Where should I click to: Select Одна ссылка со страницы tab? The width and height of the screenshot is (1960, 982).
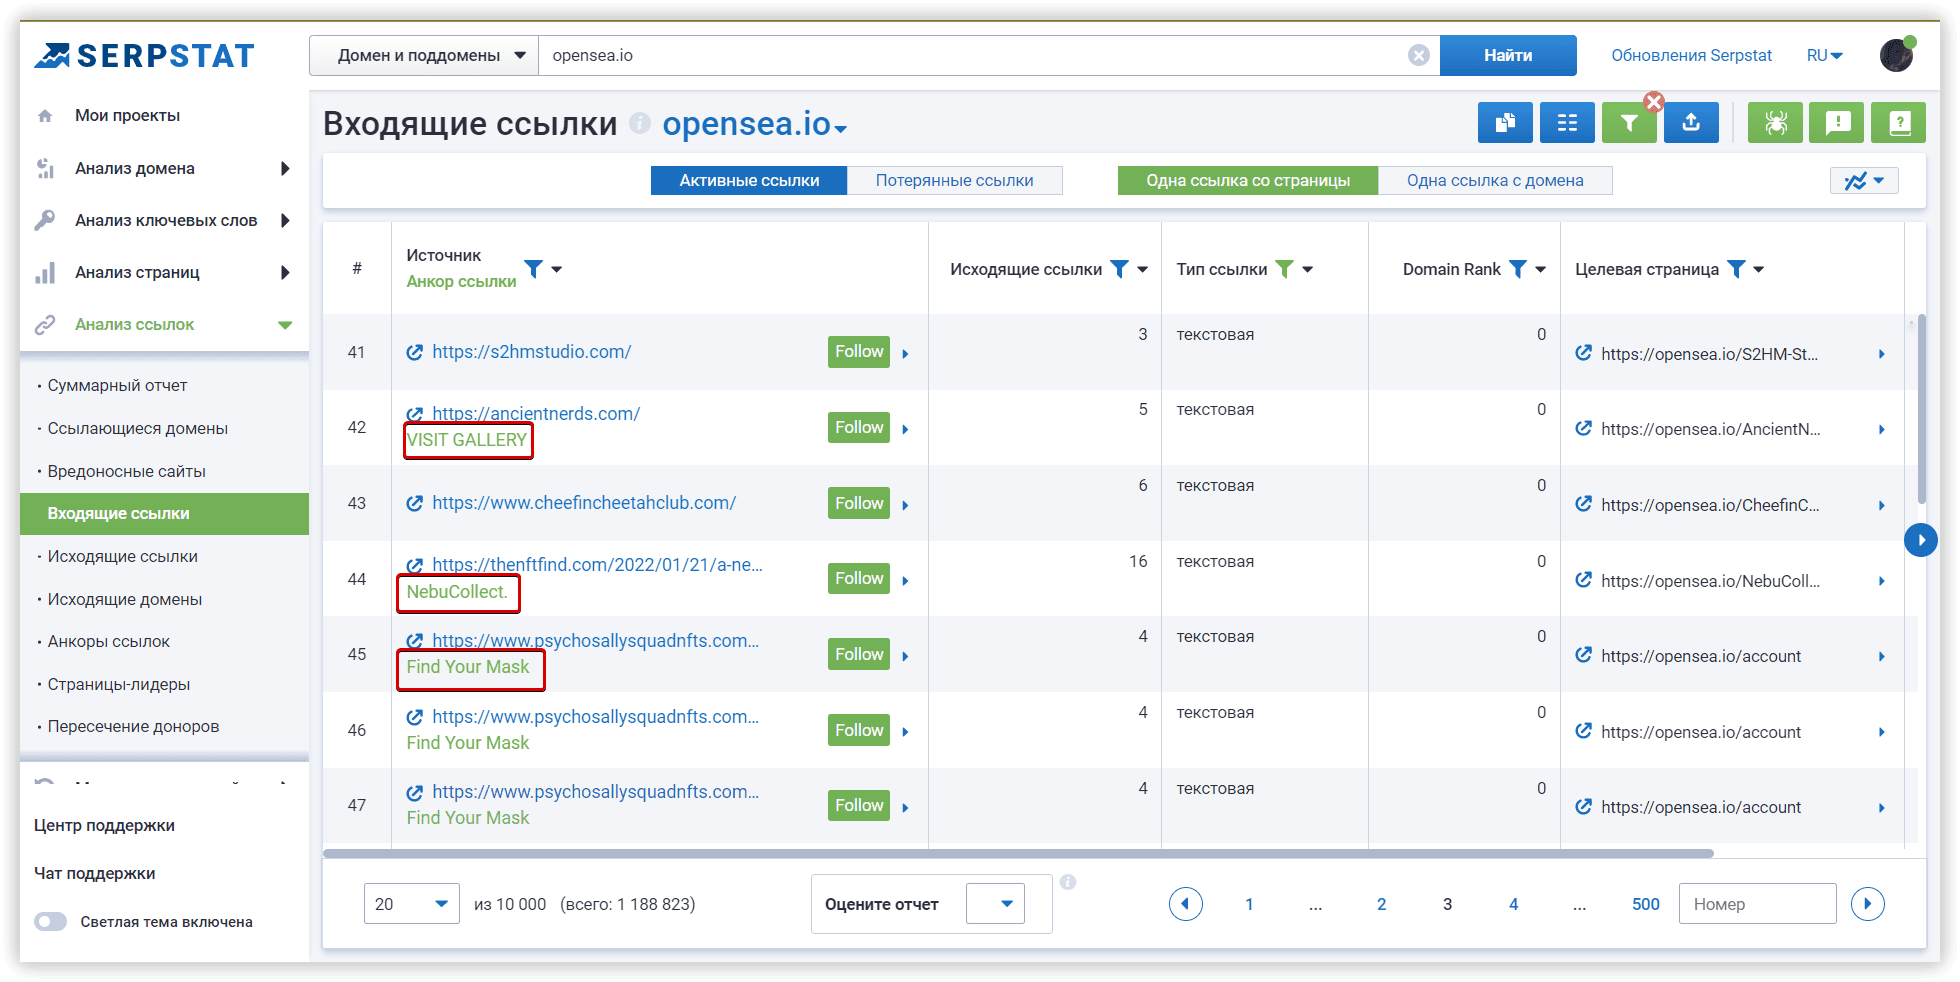point(1248,181)
